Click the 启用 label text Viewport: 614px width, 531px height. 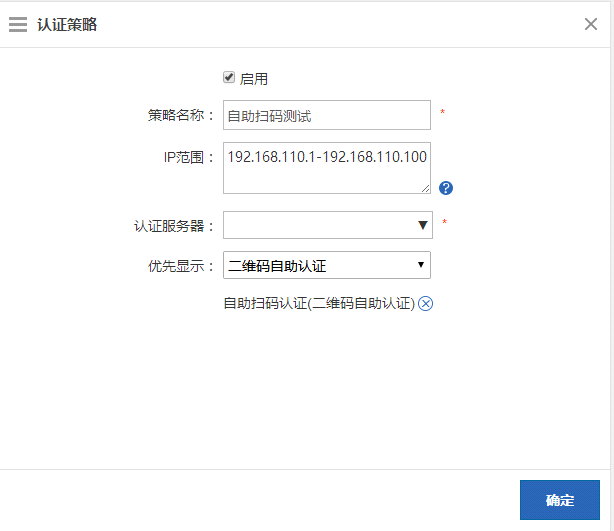[x=254, y=79]
